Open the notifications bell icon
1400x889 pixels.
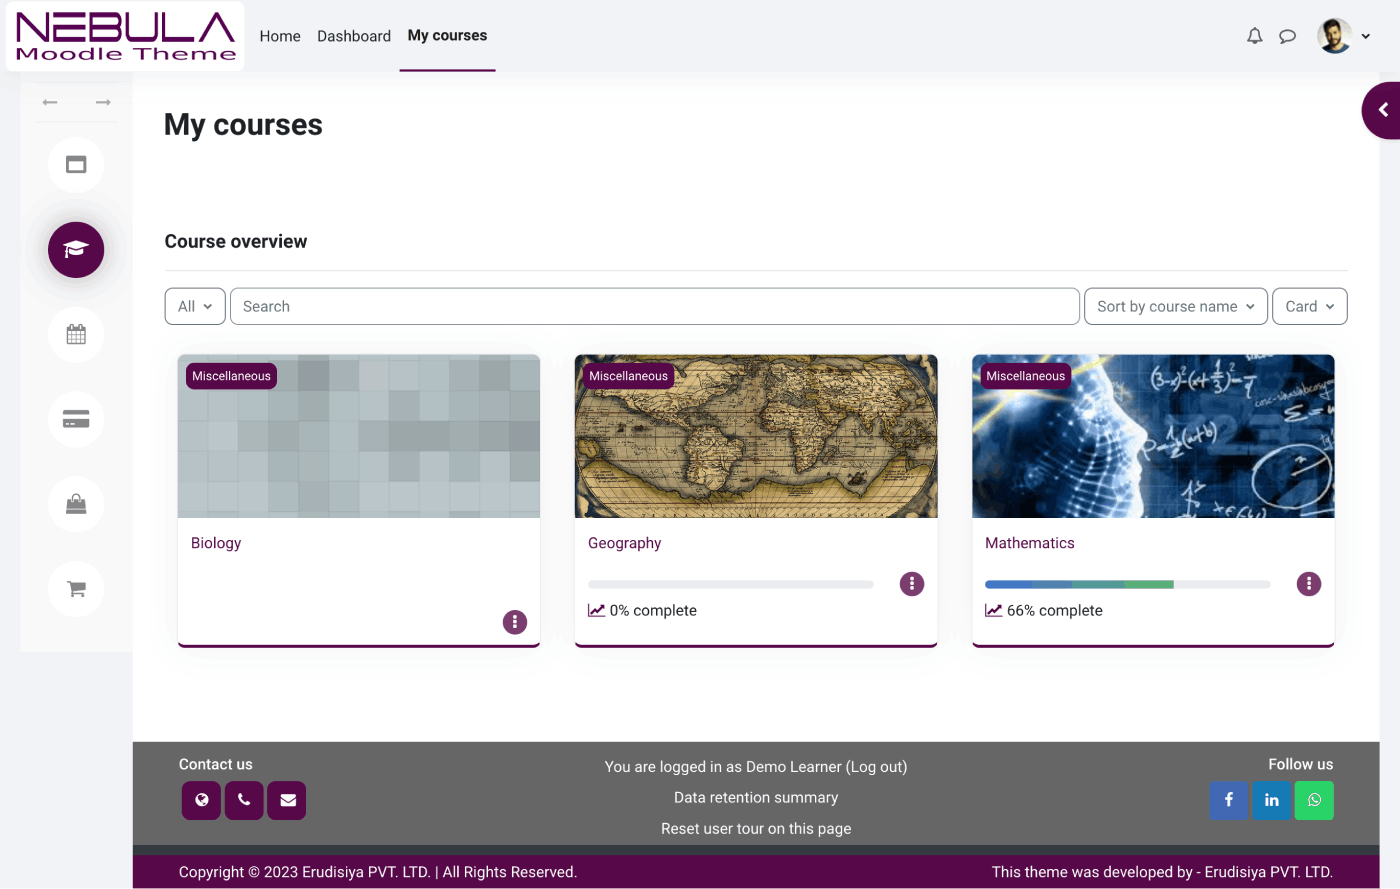1254,36
